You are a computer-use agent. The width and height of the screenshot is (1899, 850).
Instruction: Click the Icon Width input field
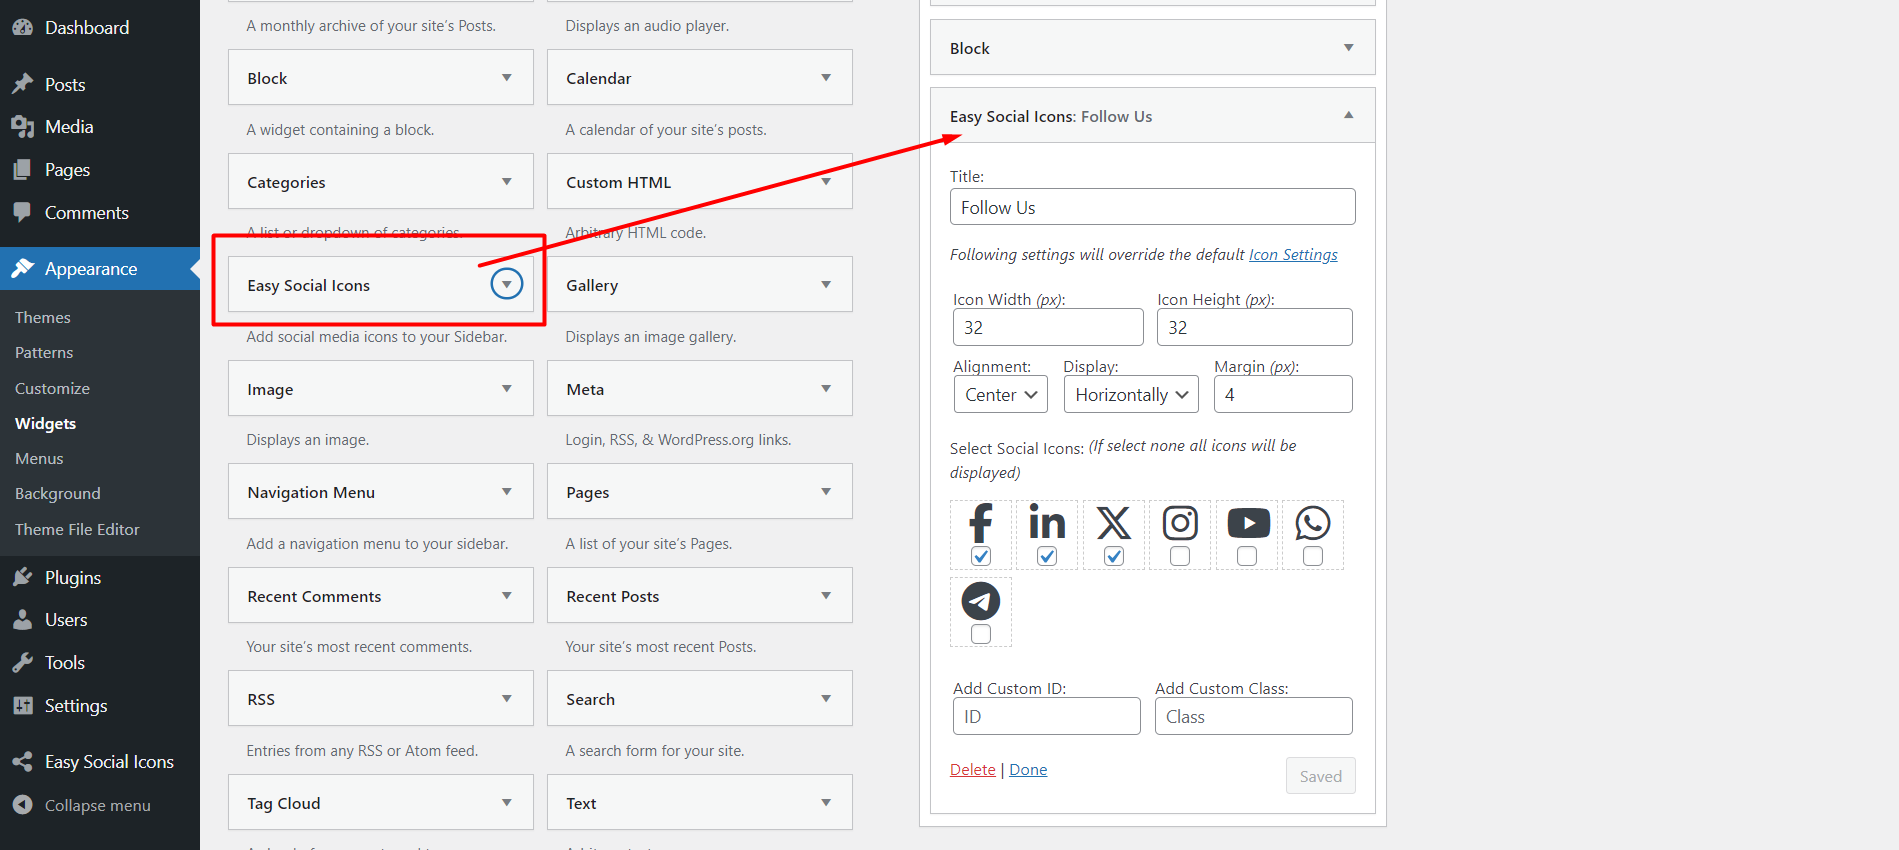pos(1047,328)
